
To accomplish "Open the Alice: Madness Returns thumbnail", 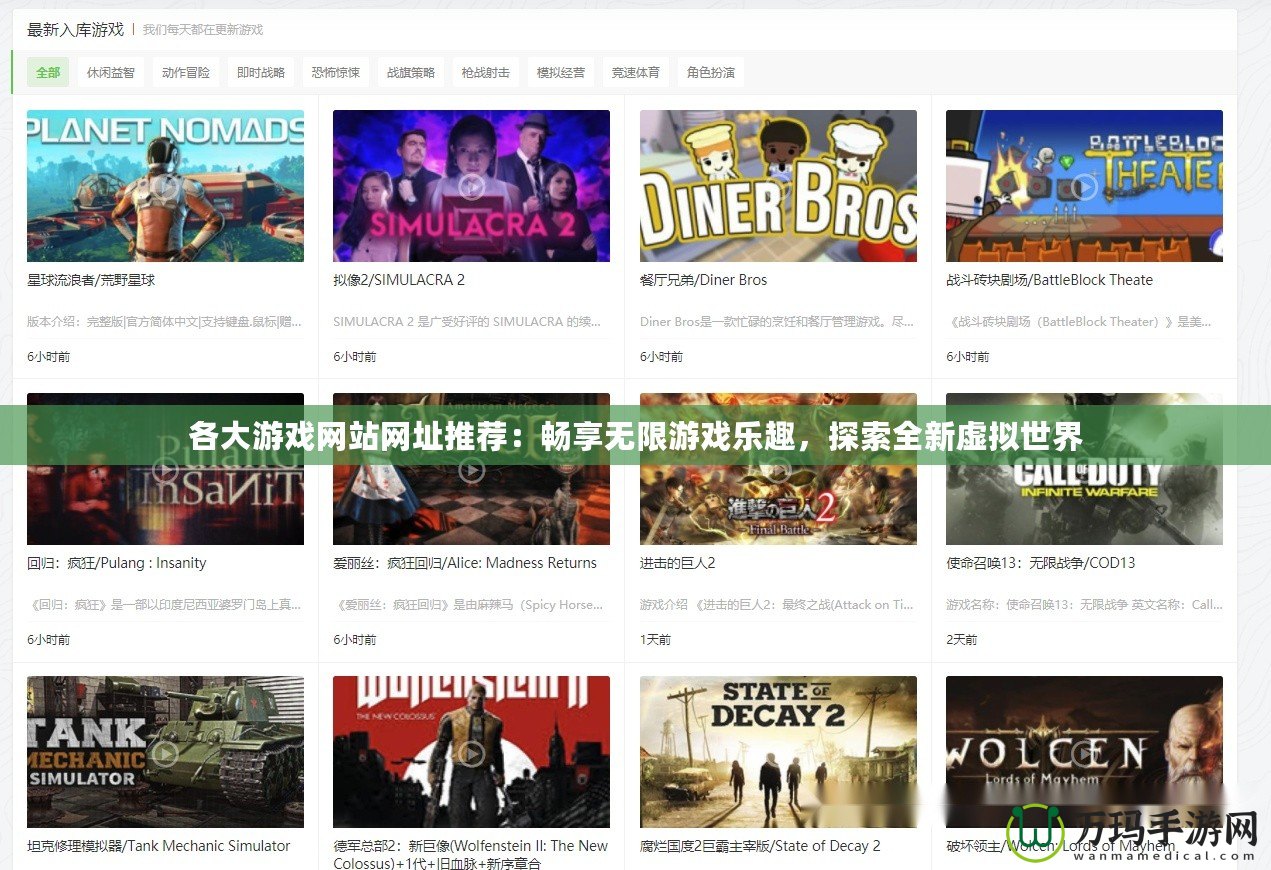I will tap(471, 469).
